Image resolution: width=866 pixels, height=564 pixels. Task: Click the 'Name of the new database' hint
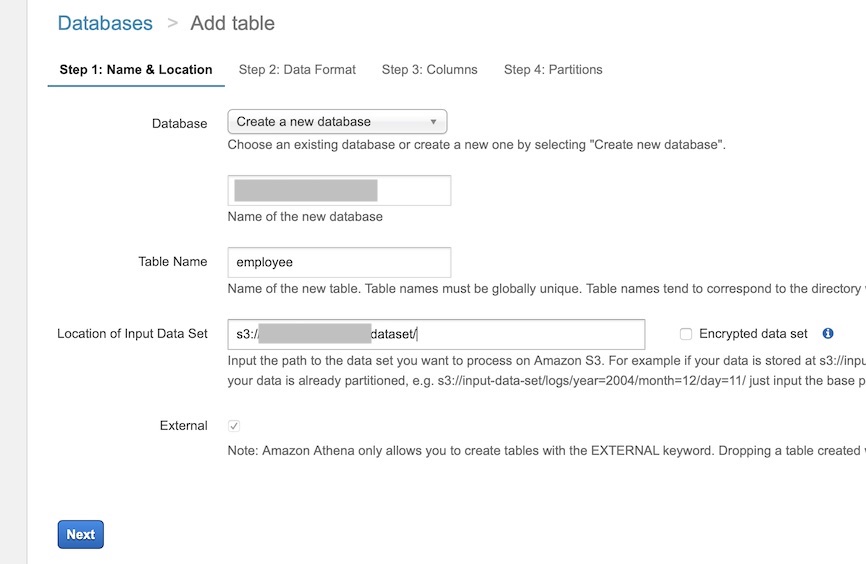305,216
